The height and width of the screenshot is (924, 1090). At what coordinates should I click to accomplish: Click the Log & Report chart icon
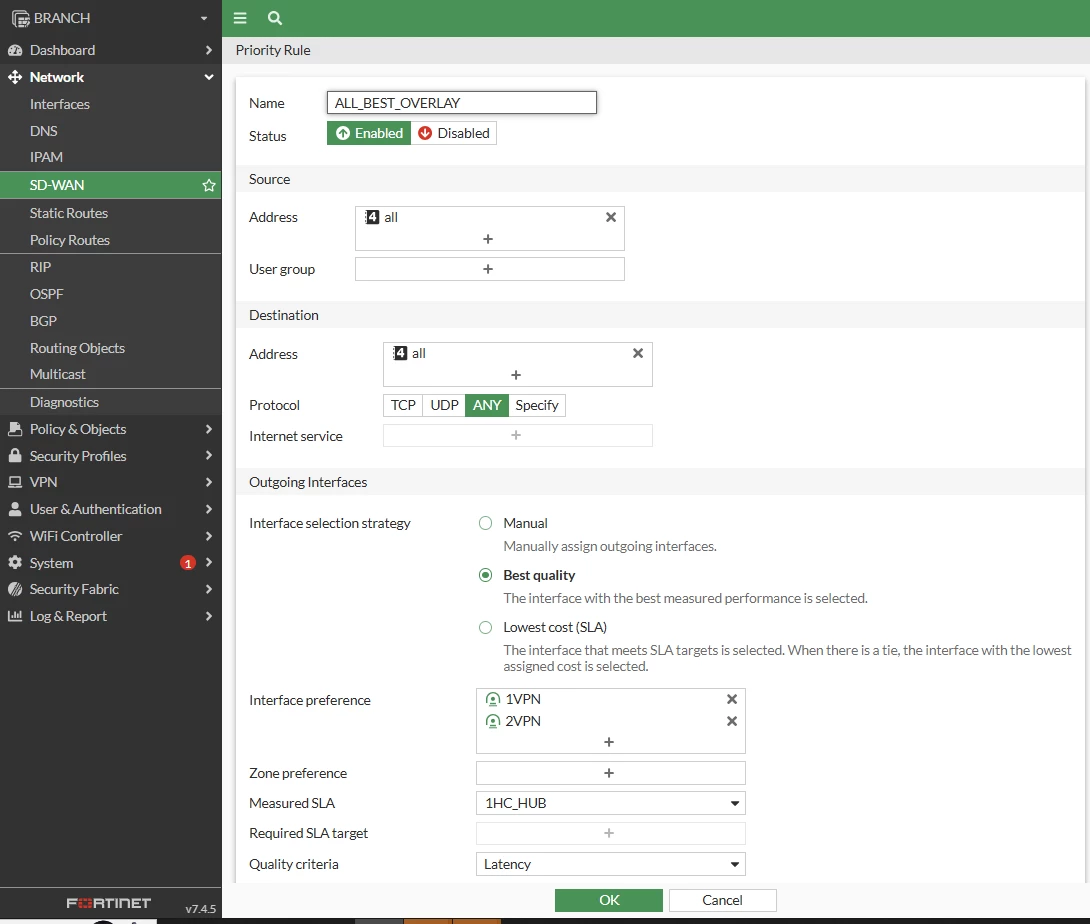pyautogui.click(x=15, y=616)
